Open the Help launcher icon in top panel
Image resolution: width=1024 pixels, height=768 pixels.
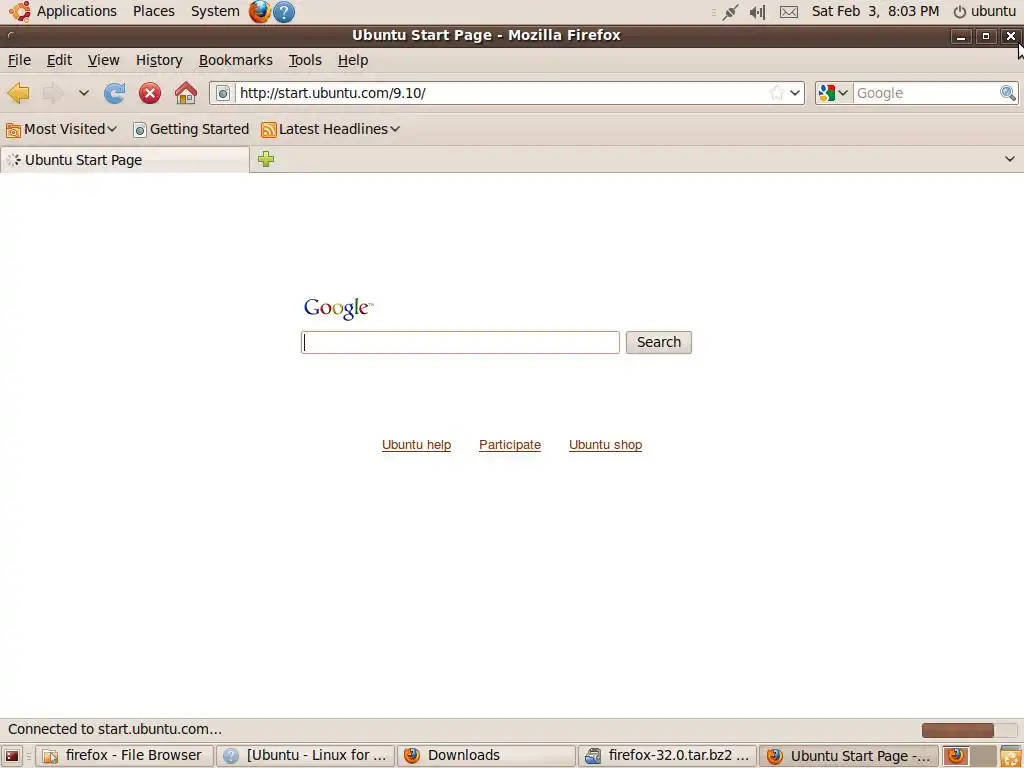(283, 12)
